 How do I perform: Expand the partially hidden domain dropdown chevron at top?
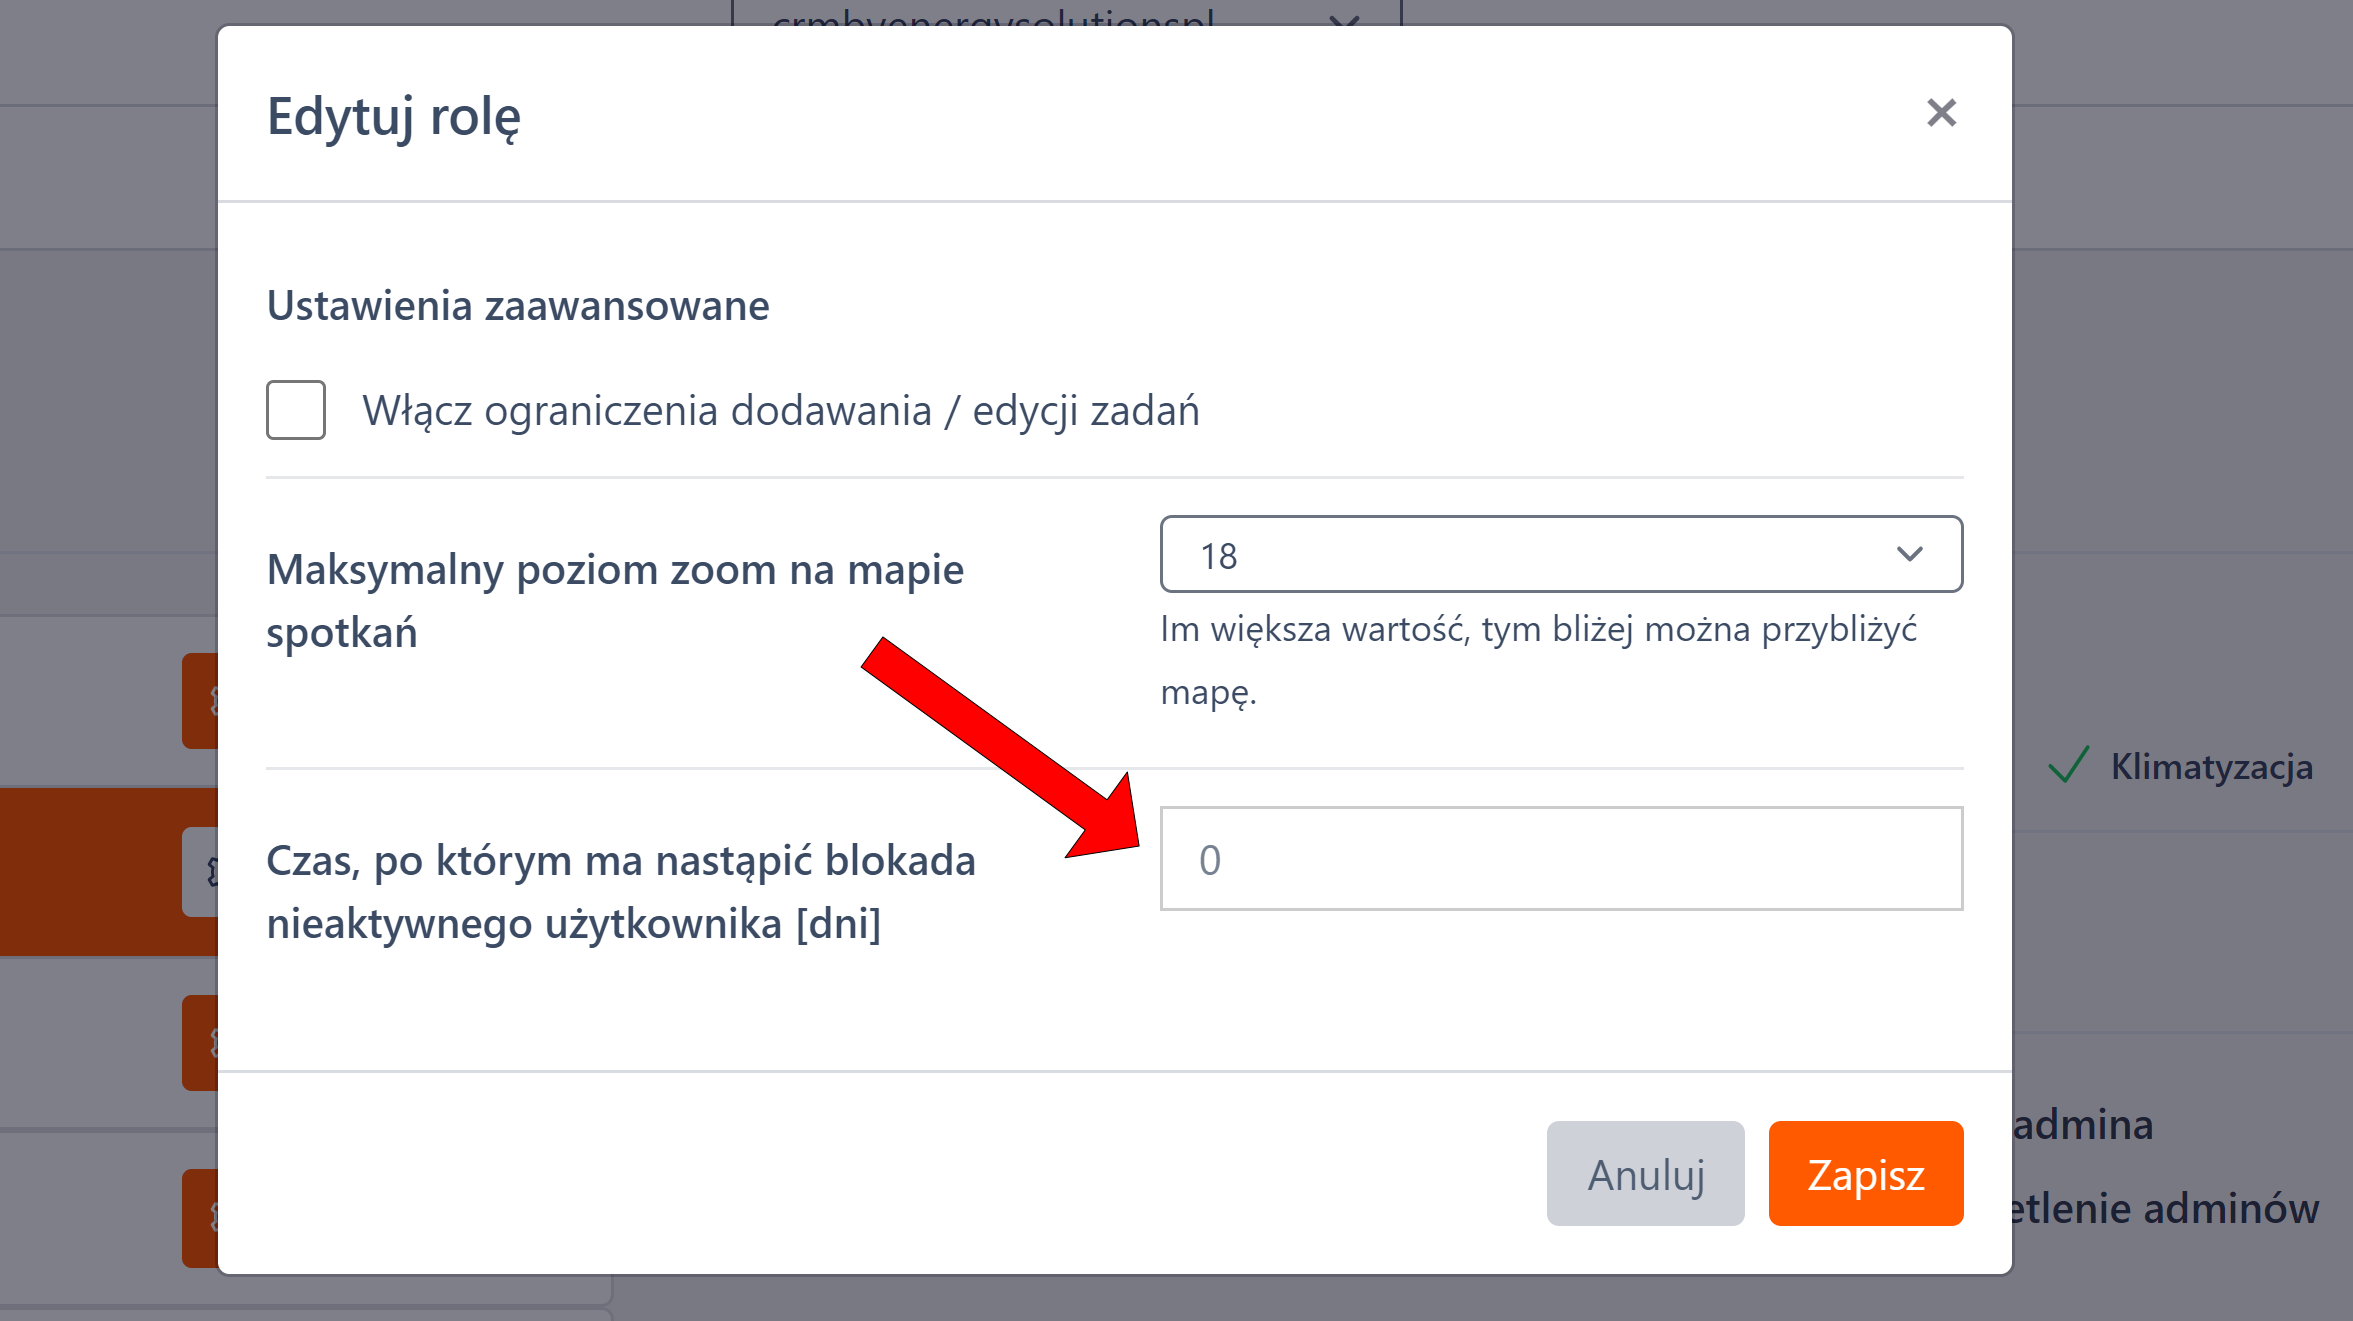coord(1345,18)
